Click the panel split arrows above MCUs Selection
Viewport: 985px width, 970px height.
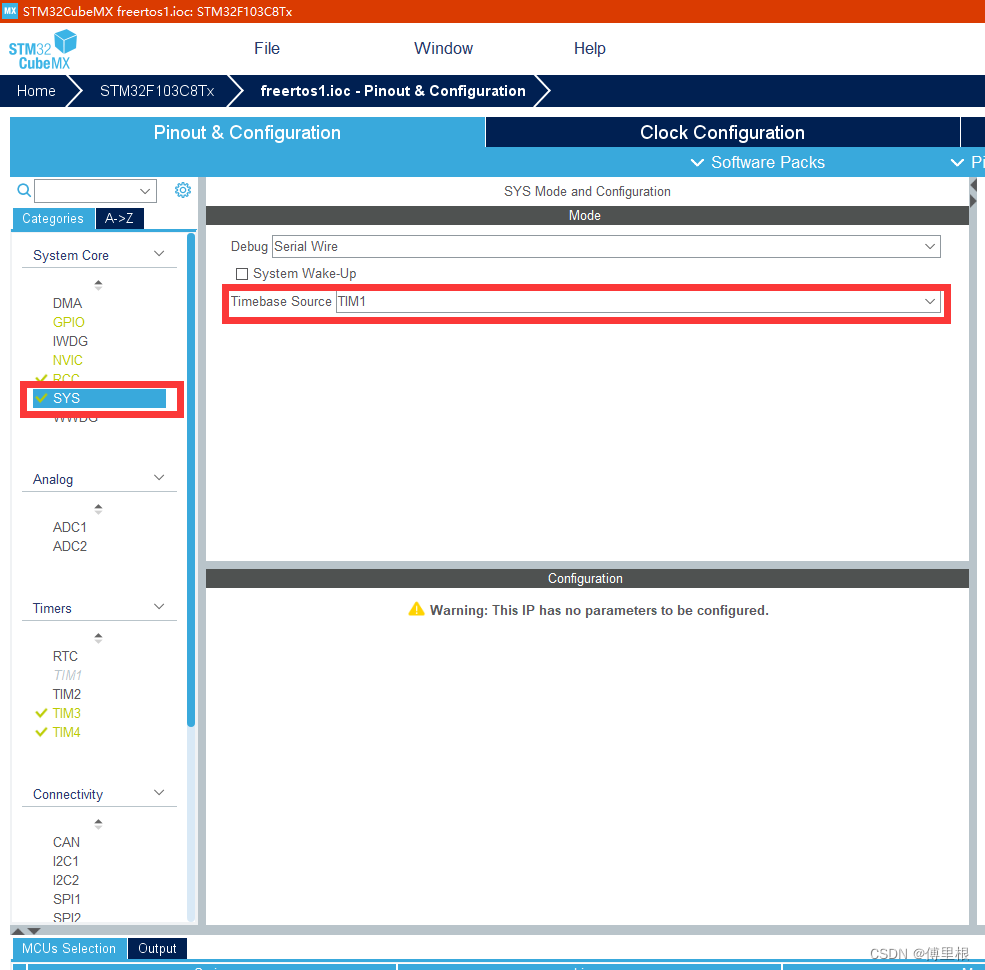(26, 931)
